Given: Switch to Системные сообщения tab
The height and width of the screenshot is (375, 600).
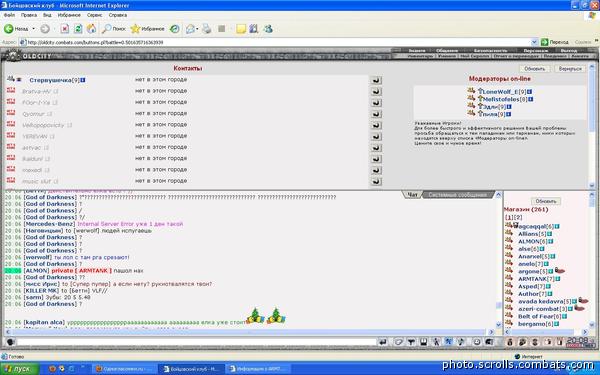Looking at the screenshot, I should click(x=458, y=195).
